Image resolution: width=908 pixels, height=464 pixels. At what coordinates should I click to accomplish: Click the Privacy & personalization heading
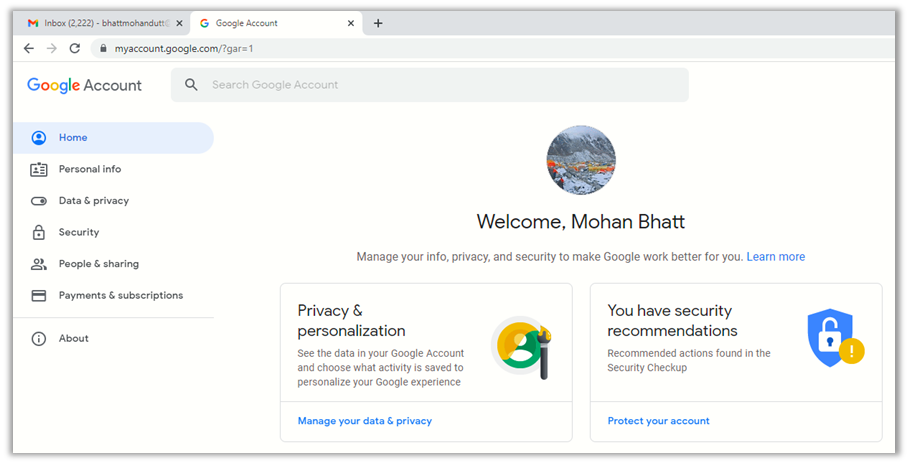pos(352,320)
